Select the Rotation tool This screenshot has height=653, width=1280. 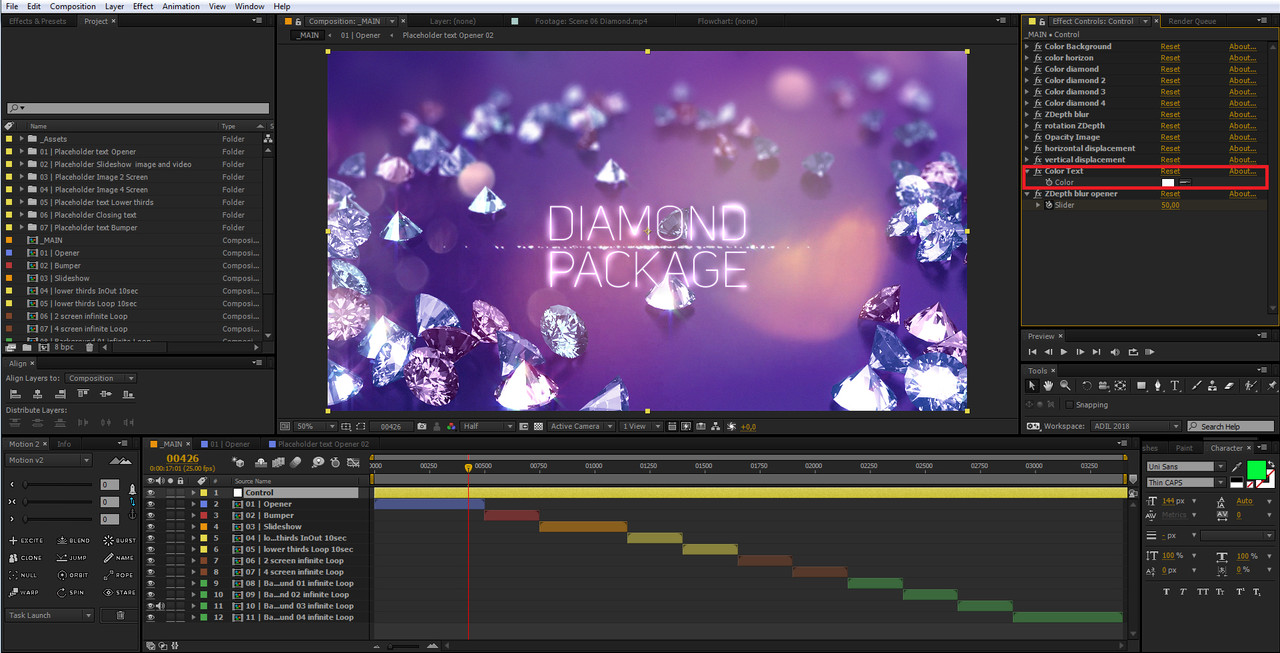1087,385
